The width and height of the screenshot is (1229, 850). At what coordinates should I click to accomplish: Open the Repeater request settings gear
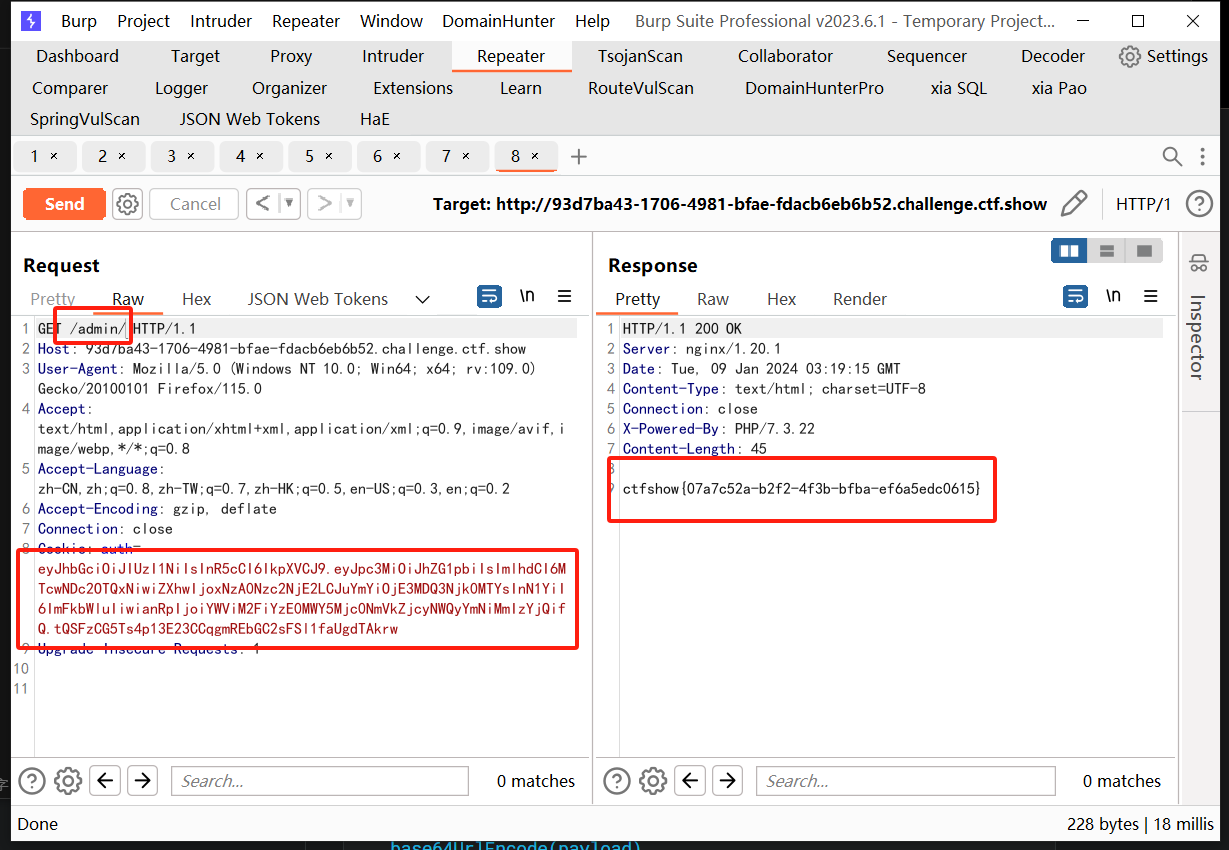(127, 204)
